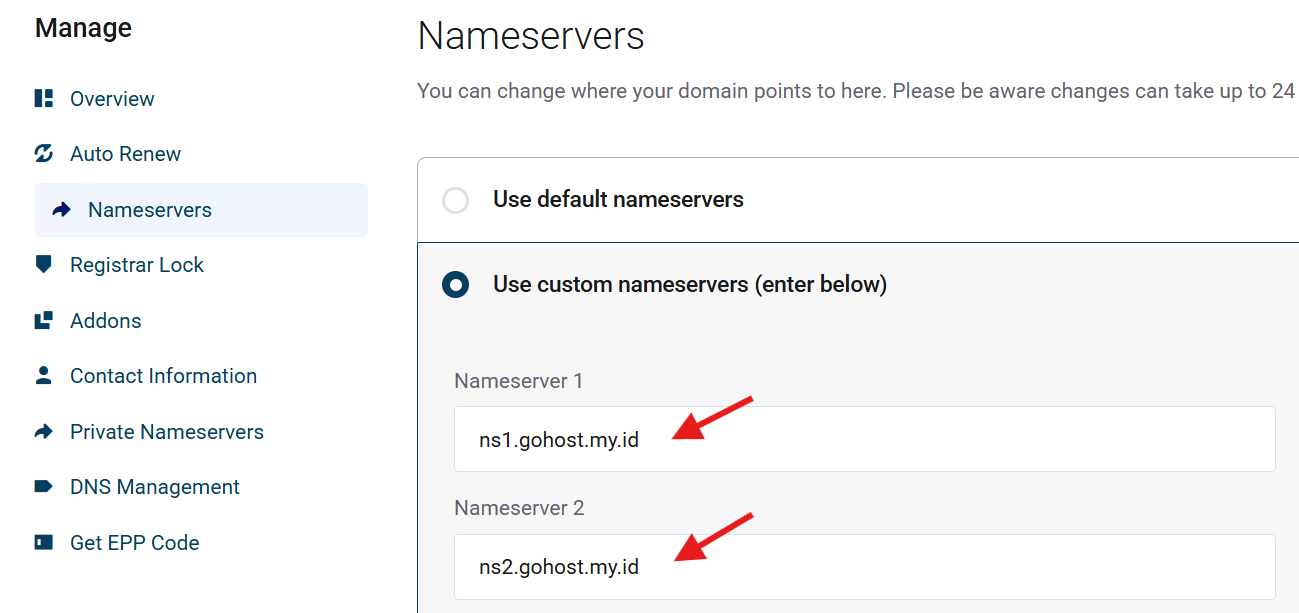Click the Contact Information person icon
Image resolution: width=1299 pixels, height=613 pixels.
coord(43,376)
